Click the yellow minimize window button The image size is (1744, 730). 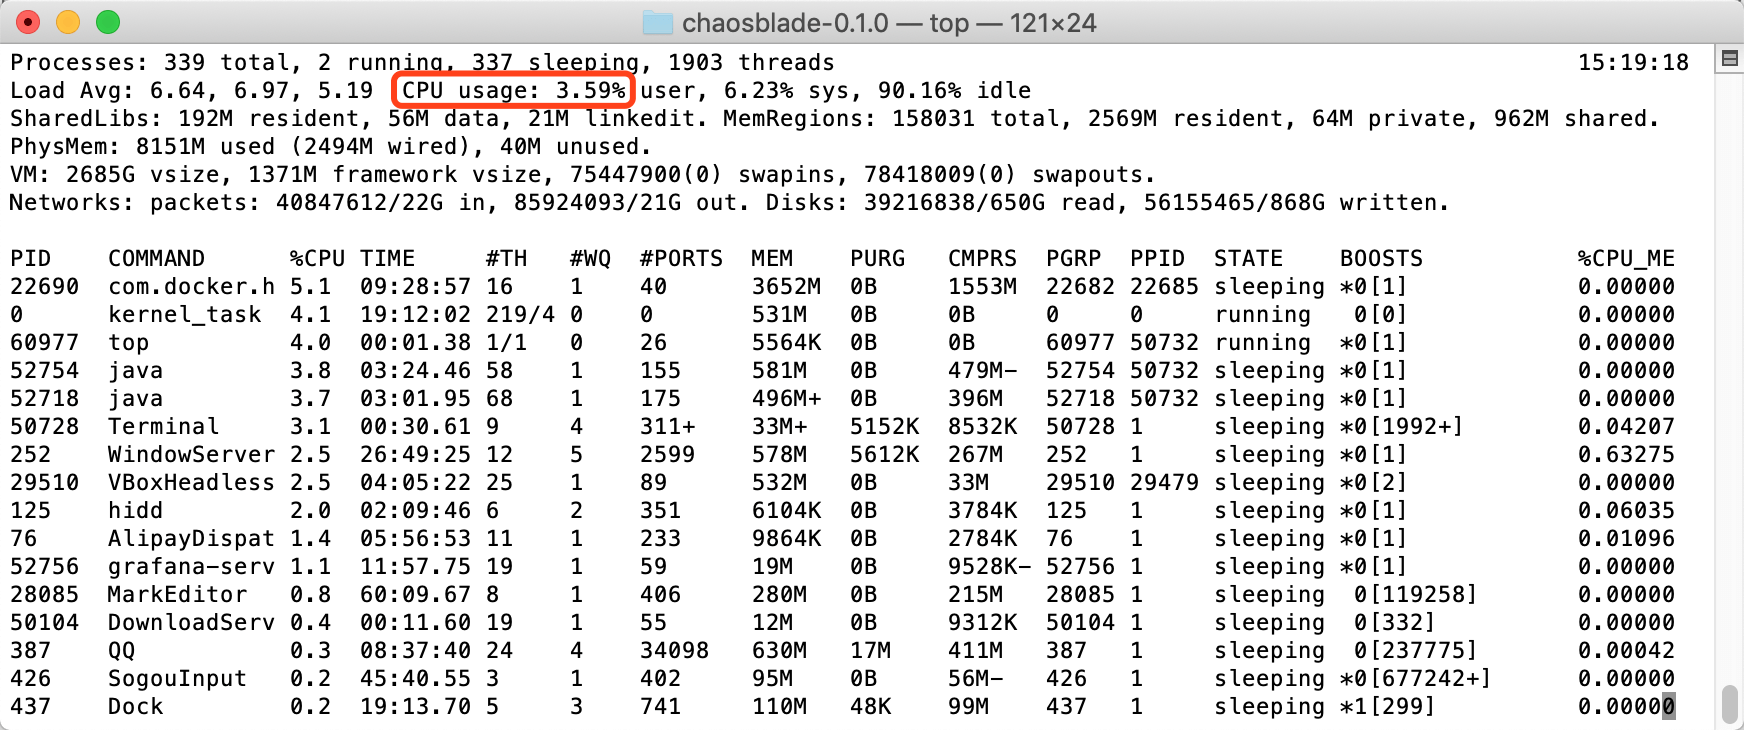[68, 22]
